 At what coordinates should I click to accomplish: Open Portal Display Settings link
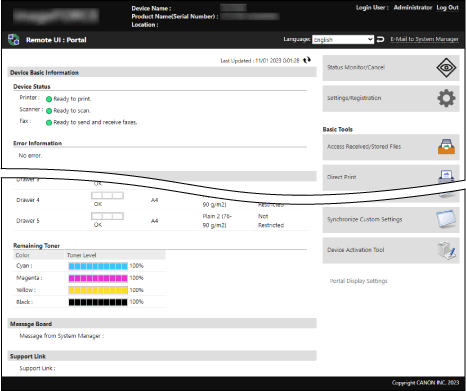tap(358, 281)
